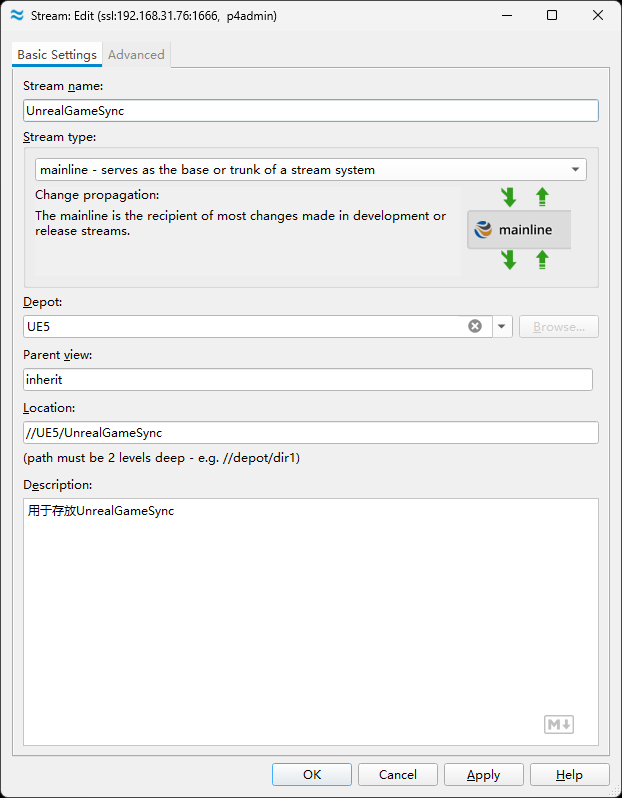Maximize the Stream Edit window
This screenshot has height=798, width=622.
(x=552, y=15)
